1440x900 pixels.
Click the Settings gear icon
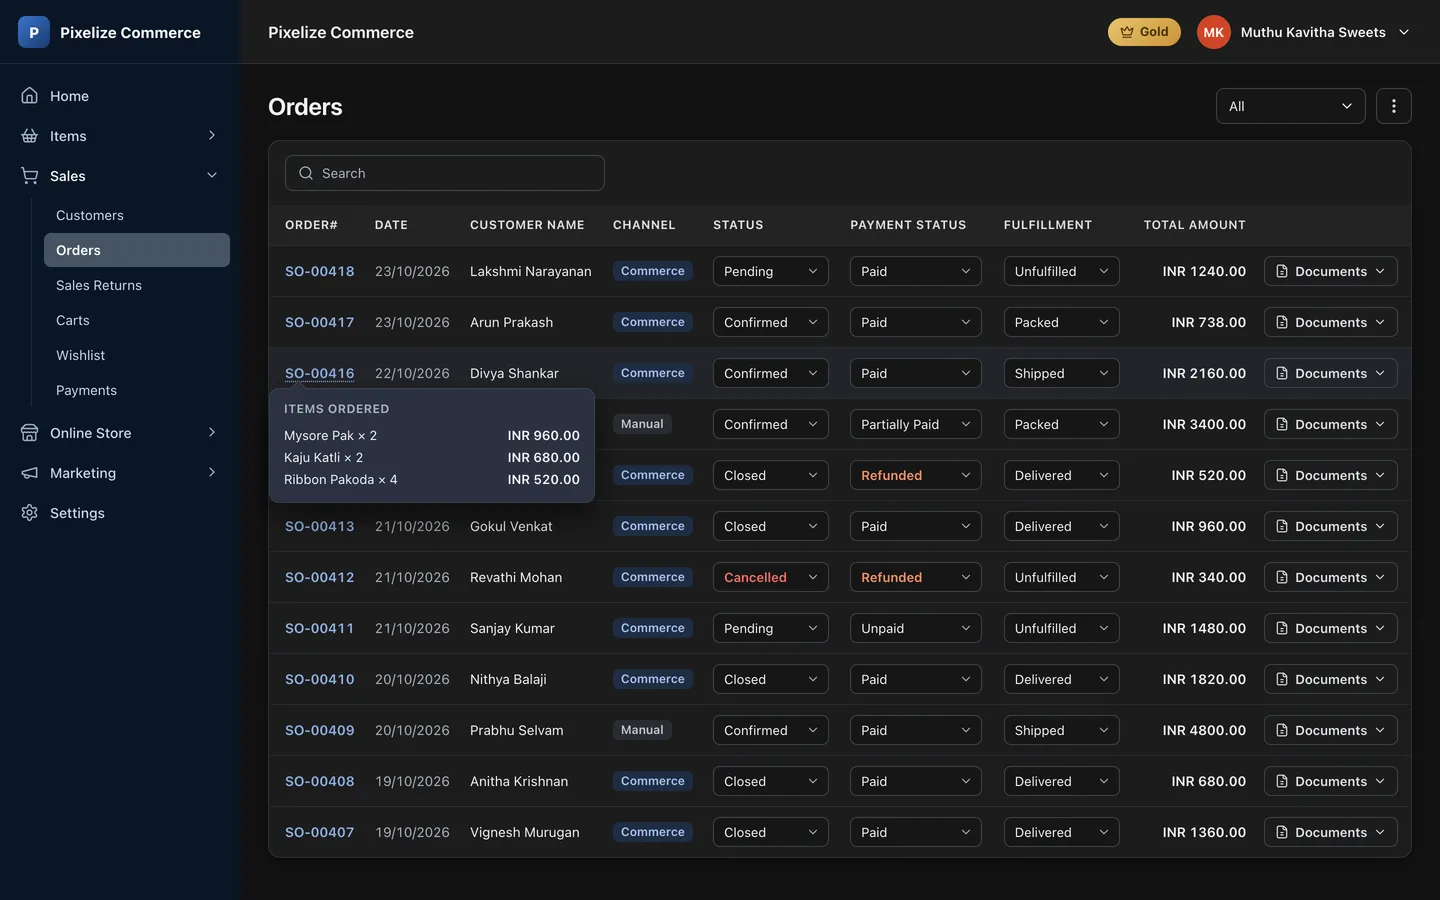(x=30, y=513)
